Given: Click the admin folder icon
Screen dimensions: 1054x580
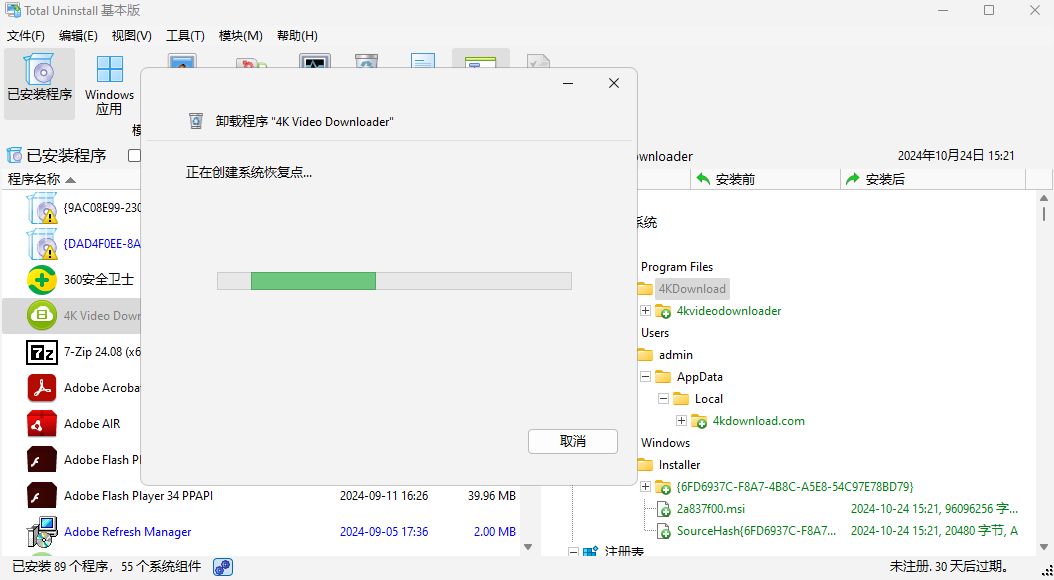Looking at the screenshot, I should (645, 355).
